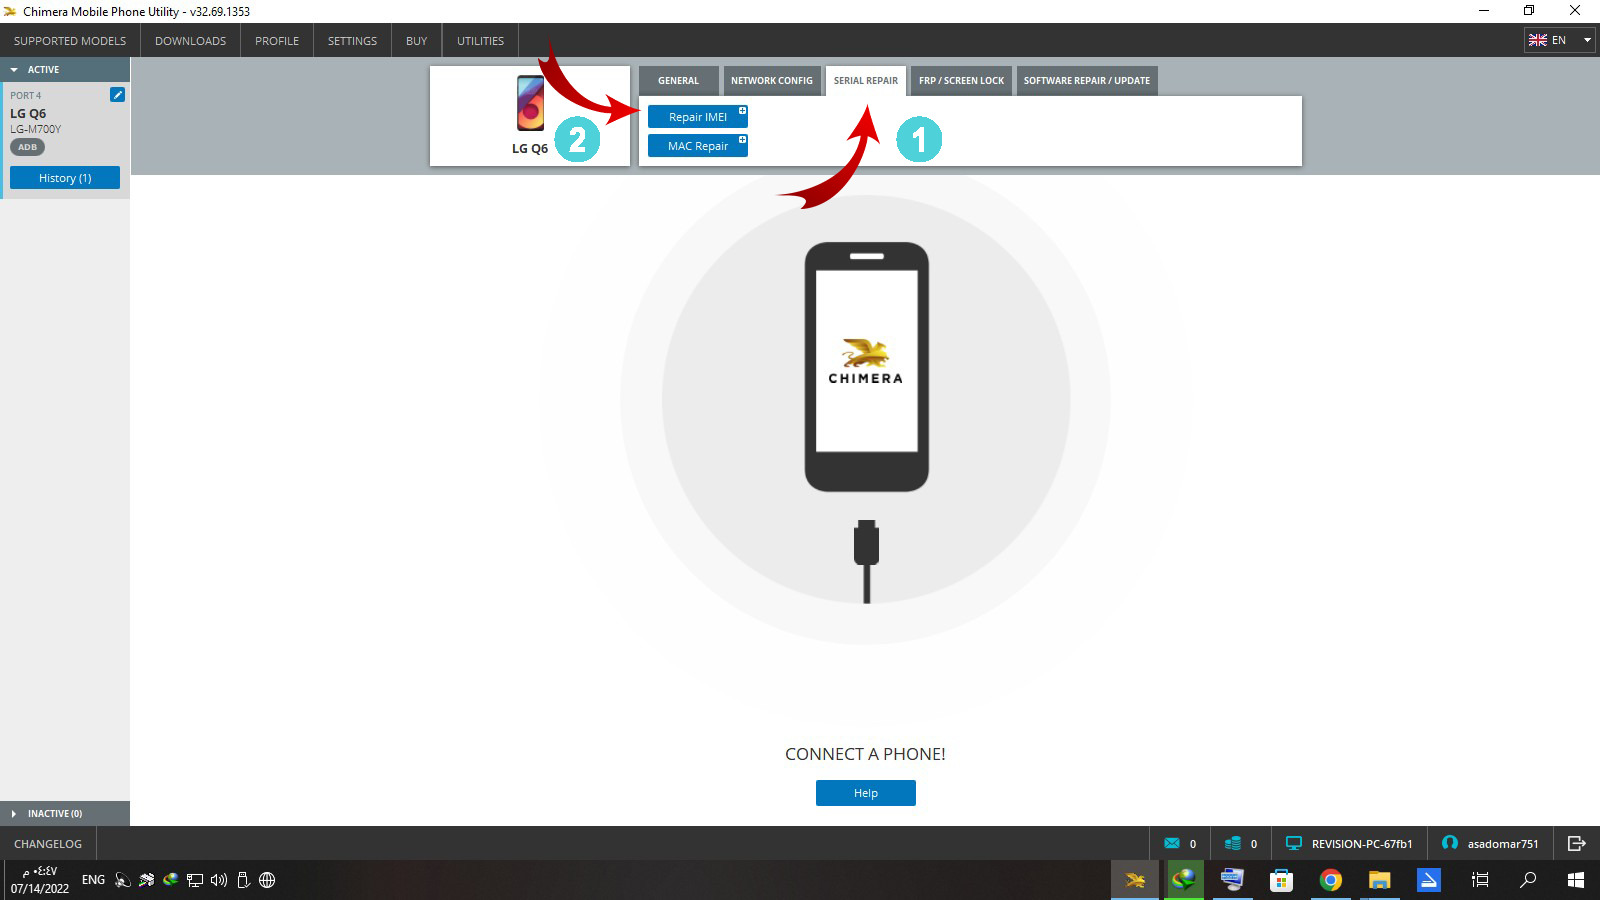Click the asadomar751 username
This screenshot has height=900, width=1600.
[1503, 844]
